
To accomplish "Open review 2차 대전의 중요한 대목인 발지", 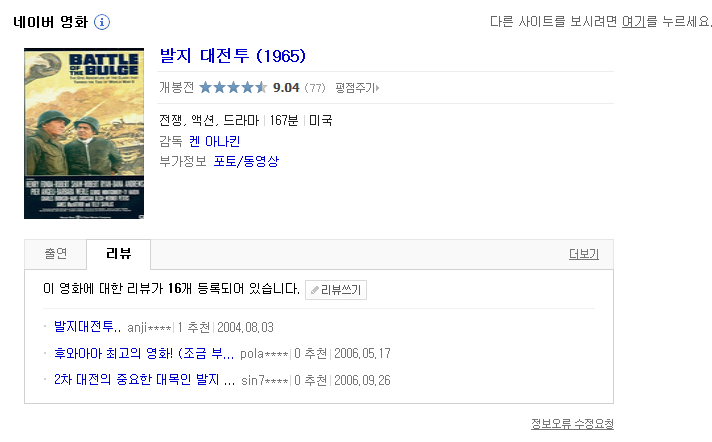I will (x=144, y=380).
